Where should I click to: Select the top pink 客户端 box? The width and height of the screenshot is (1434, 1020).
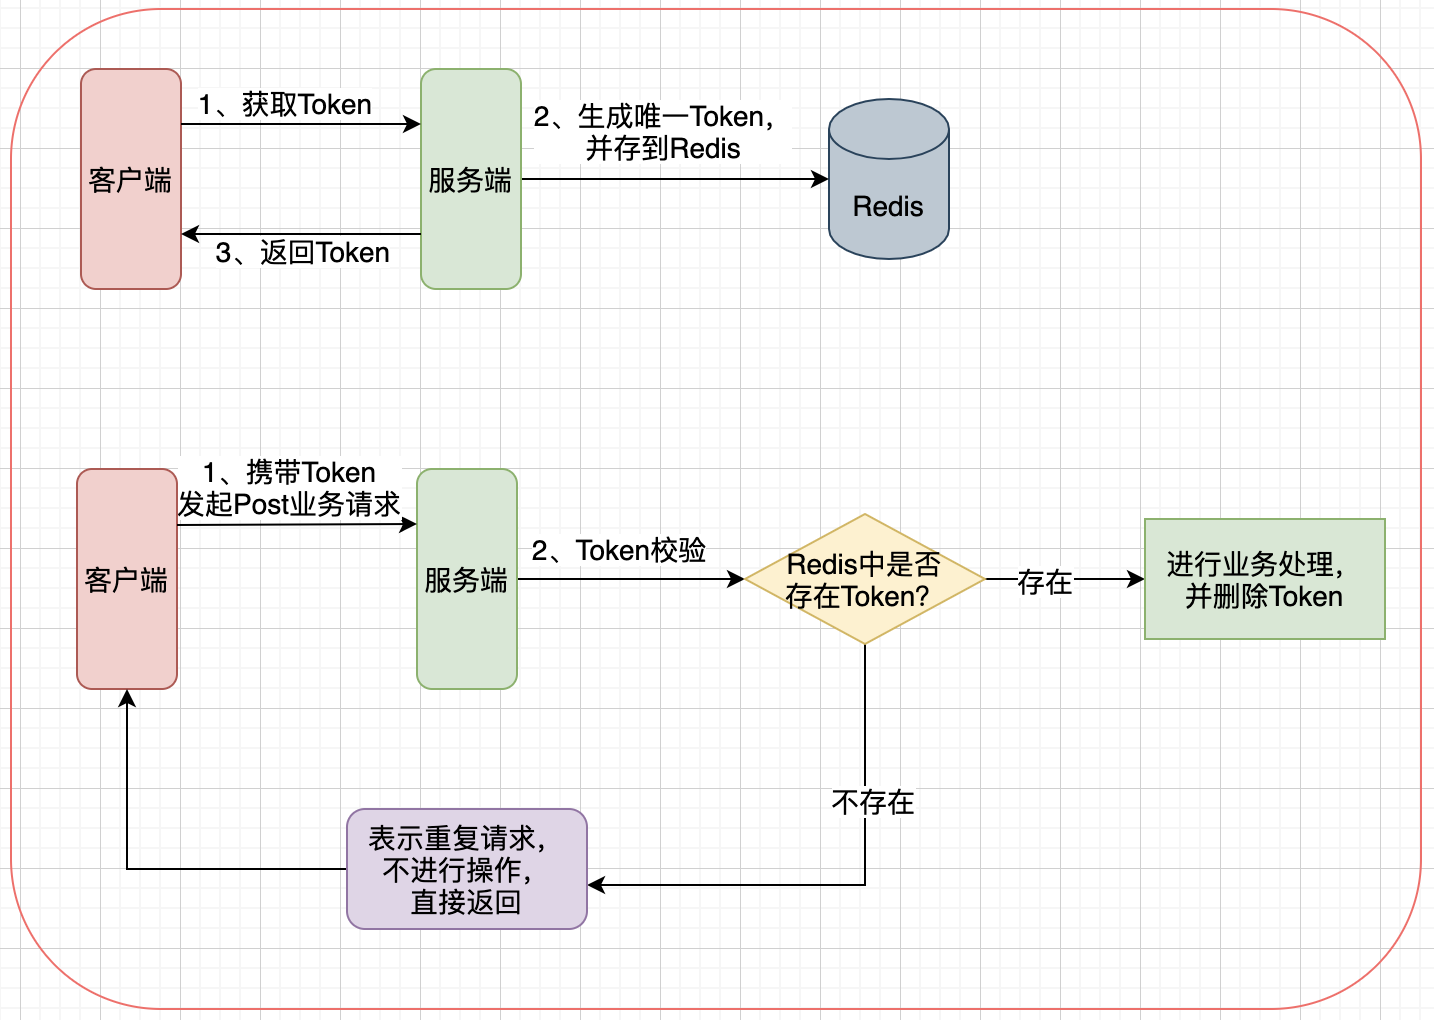[x=131, y=179]
